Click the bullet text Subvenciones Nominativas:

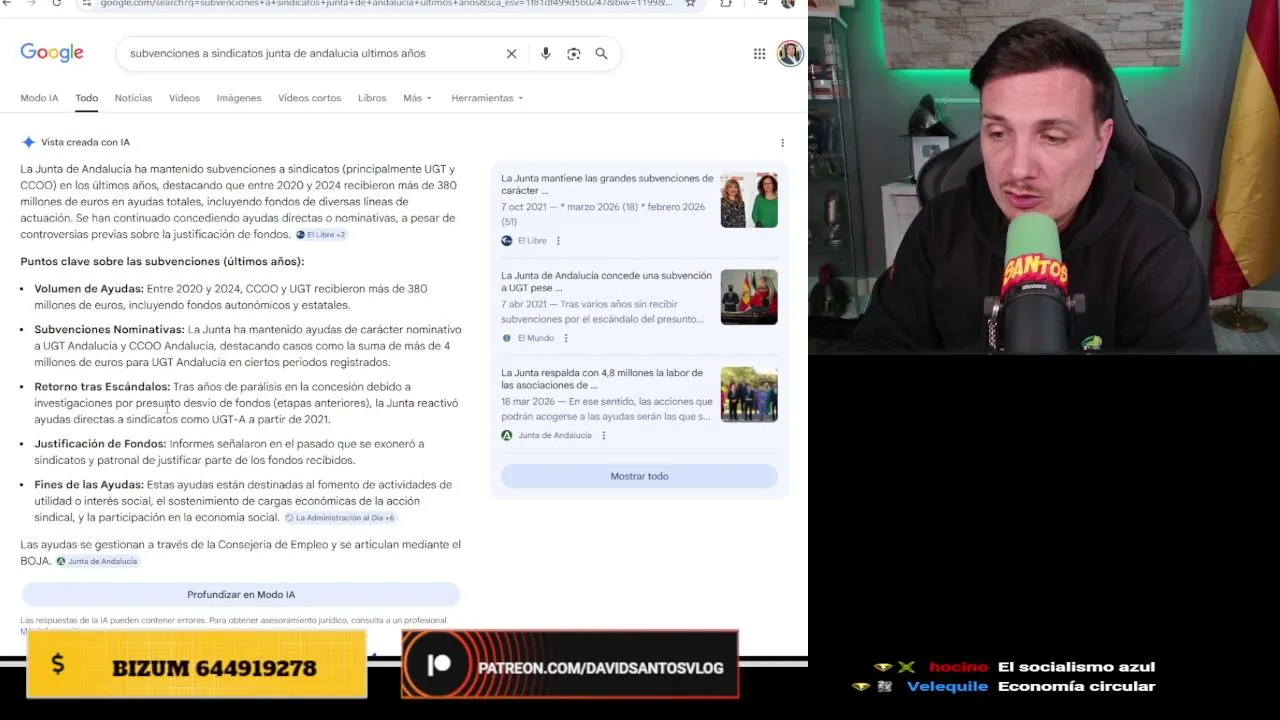(109, 330)
